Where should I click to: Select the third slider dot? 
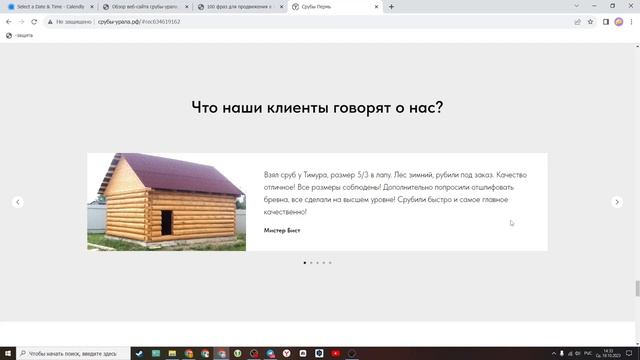(x=318, y=263)
